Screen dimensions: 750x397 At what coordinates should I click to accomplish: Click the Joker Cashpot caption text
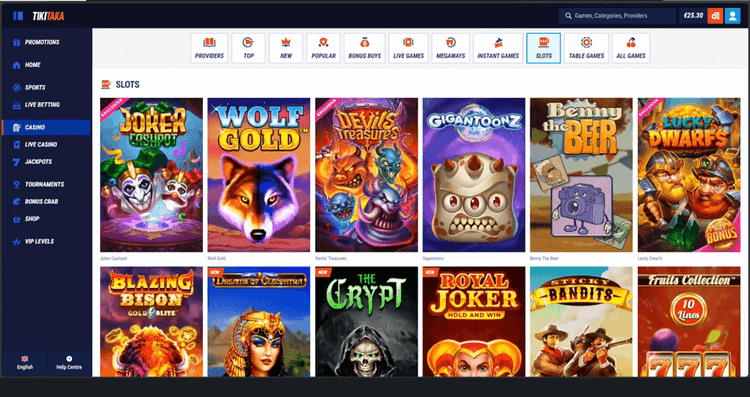click(x=113, y=258)
